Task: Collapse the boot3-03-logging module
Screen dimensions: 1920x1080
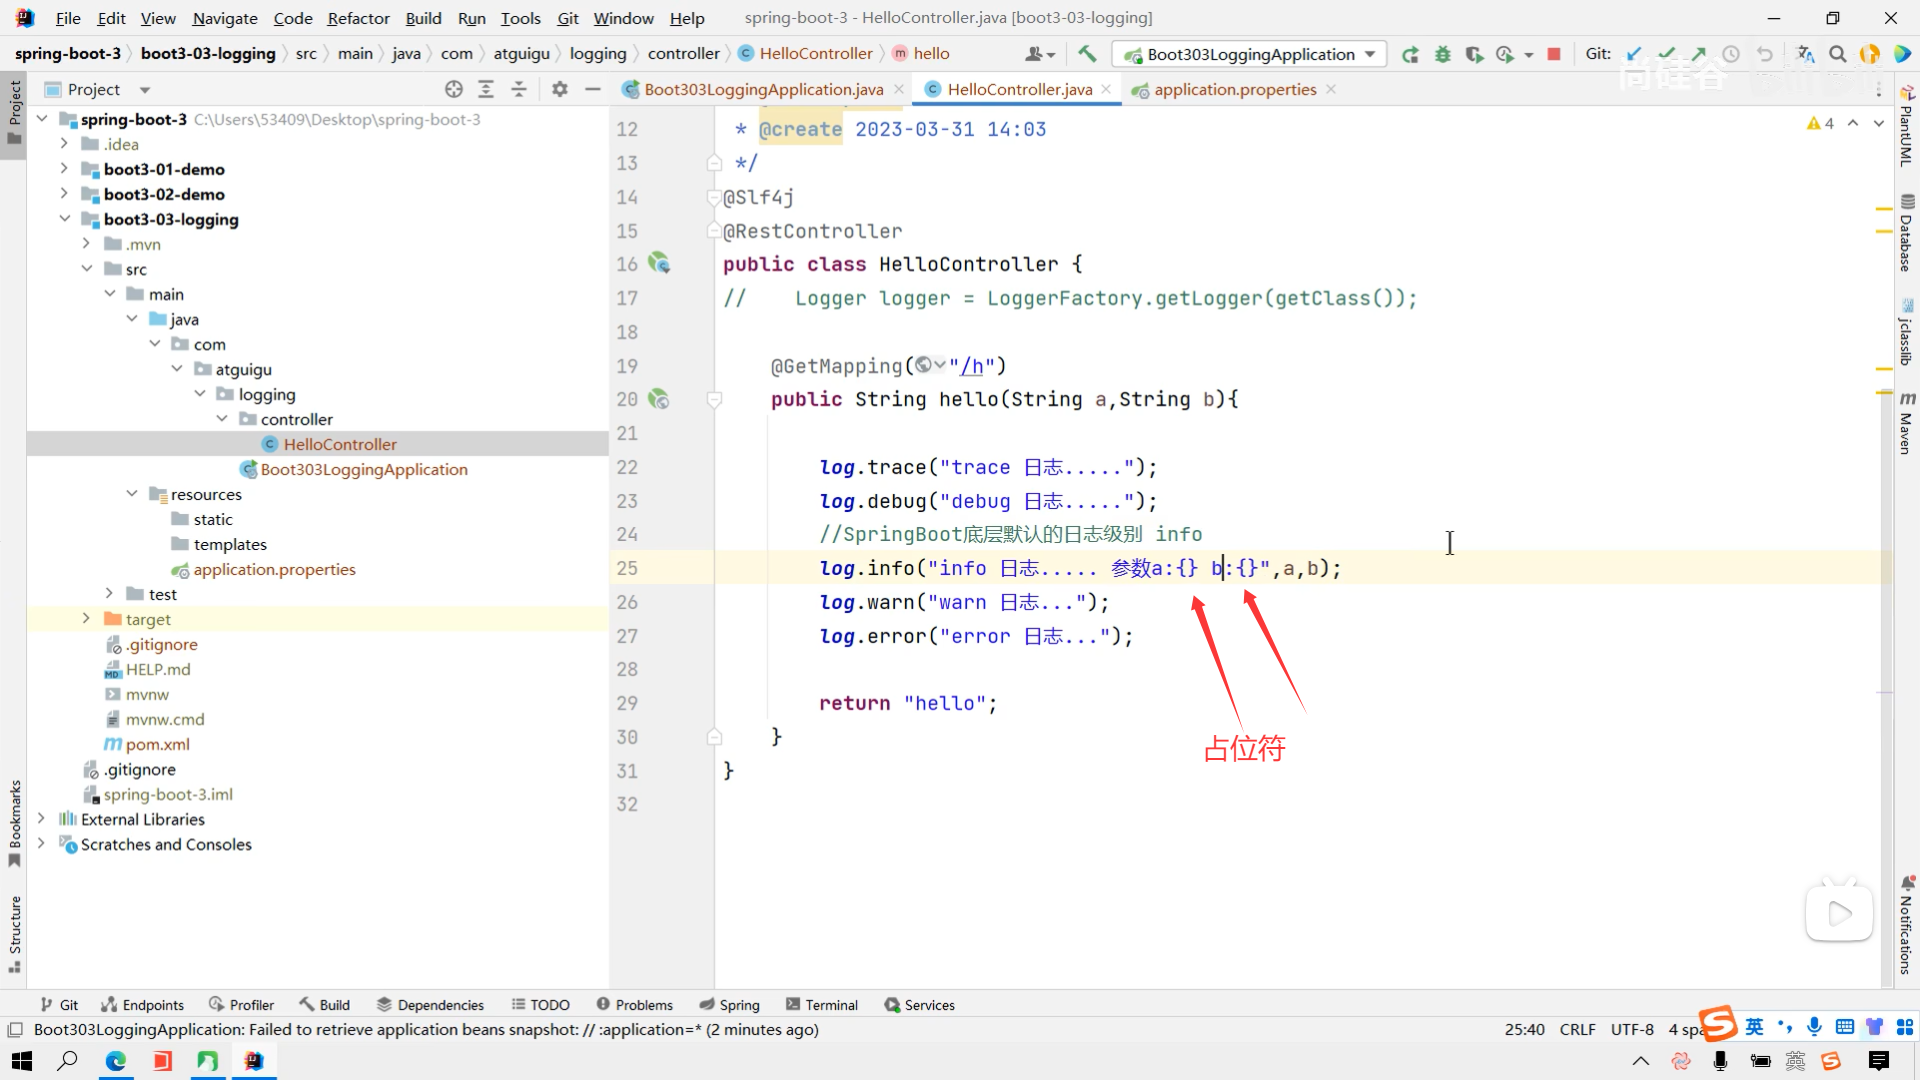Action: point(64,219)
